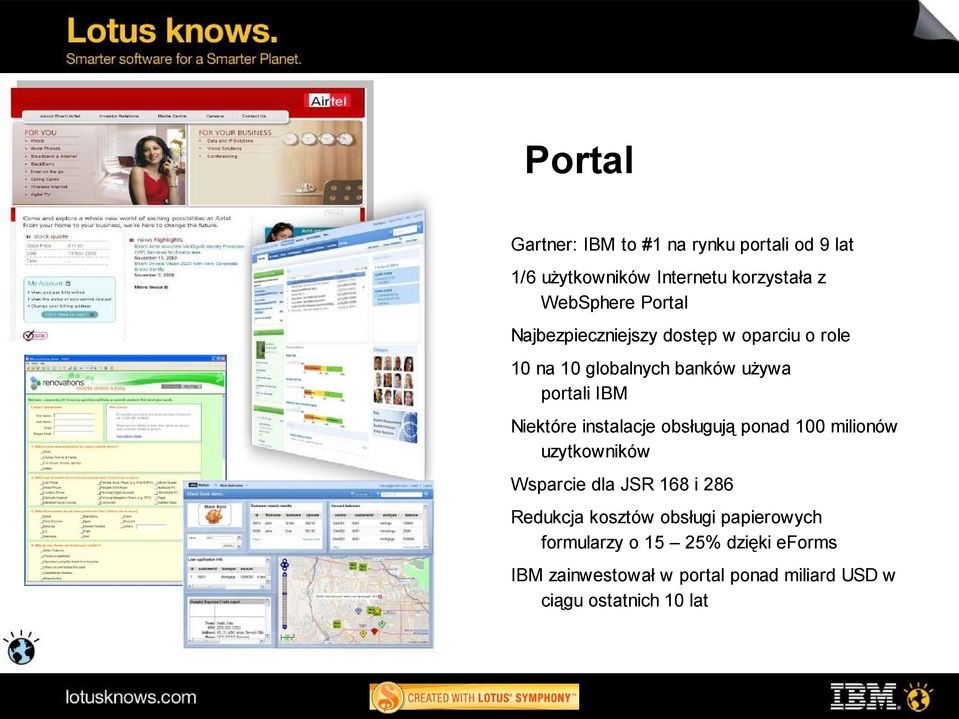Click the Lotus Symphony swirl icon in the badge
Screen dimensions: 959x719
[387, 698]
